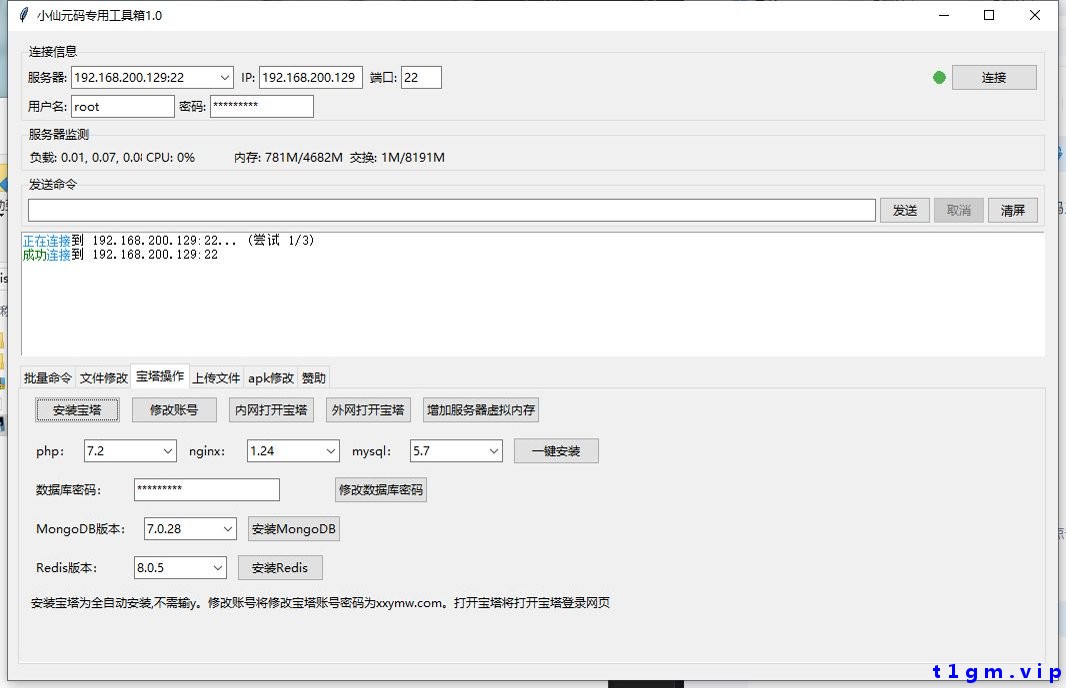1066x688 pixels.
Task: Open the apk修改 tab
Action: 269,377
